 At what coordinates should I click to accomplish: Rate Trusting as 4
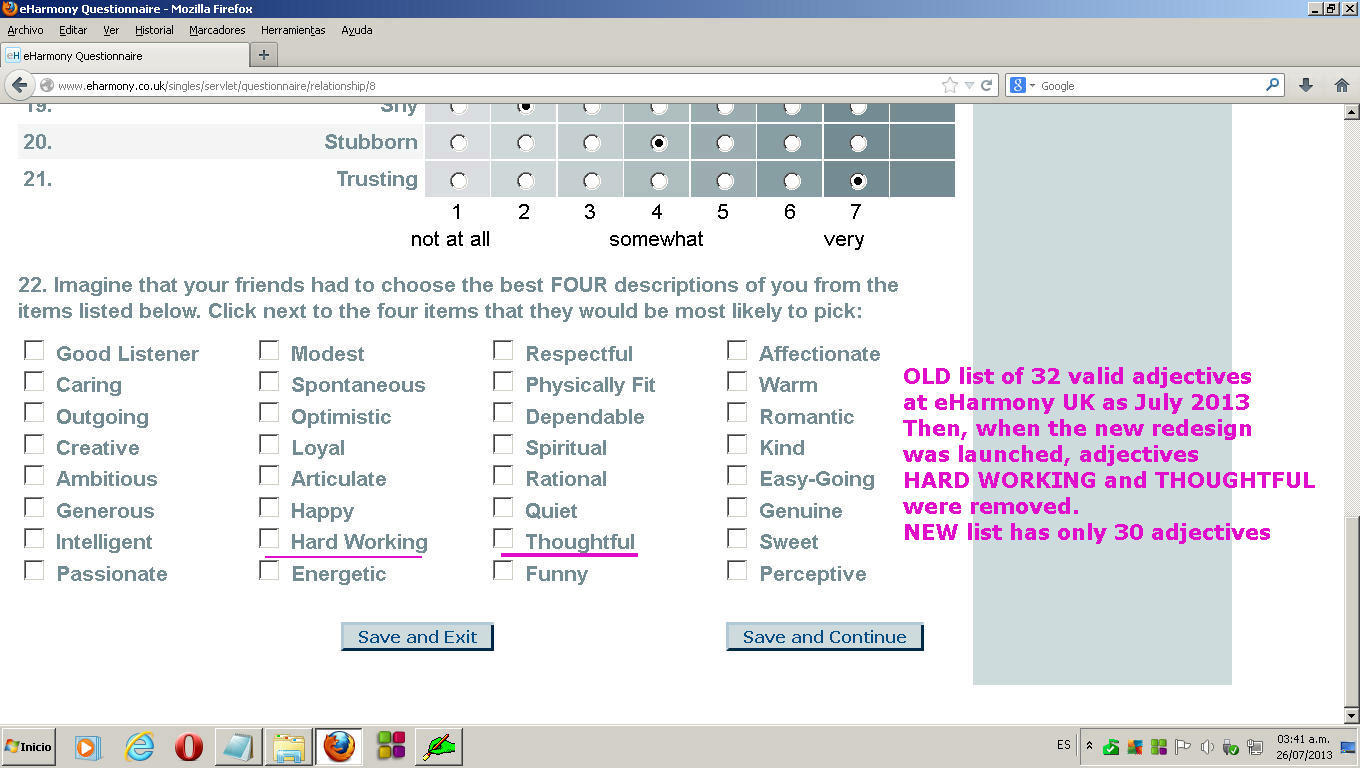point(658,181)
